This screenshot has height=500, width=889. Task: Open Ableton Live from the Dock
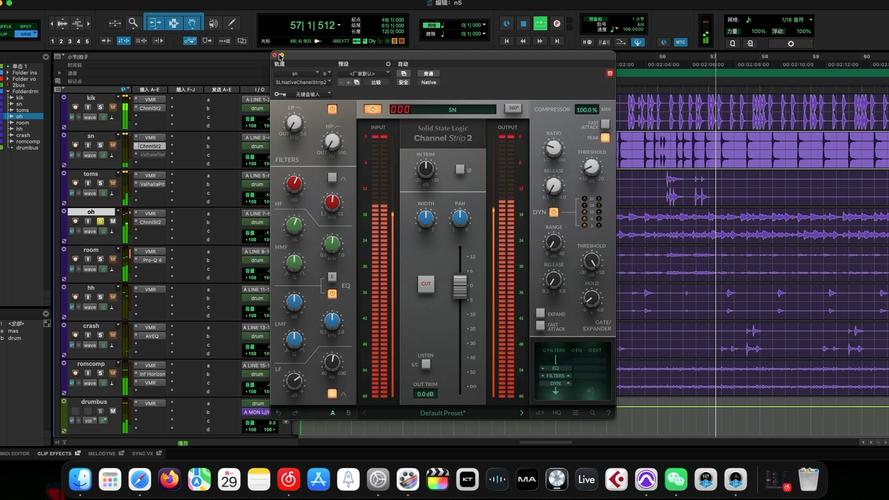pyautogui.click(x=586, y=480)
